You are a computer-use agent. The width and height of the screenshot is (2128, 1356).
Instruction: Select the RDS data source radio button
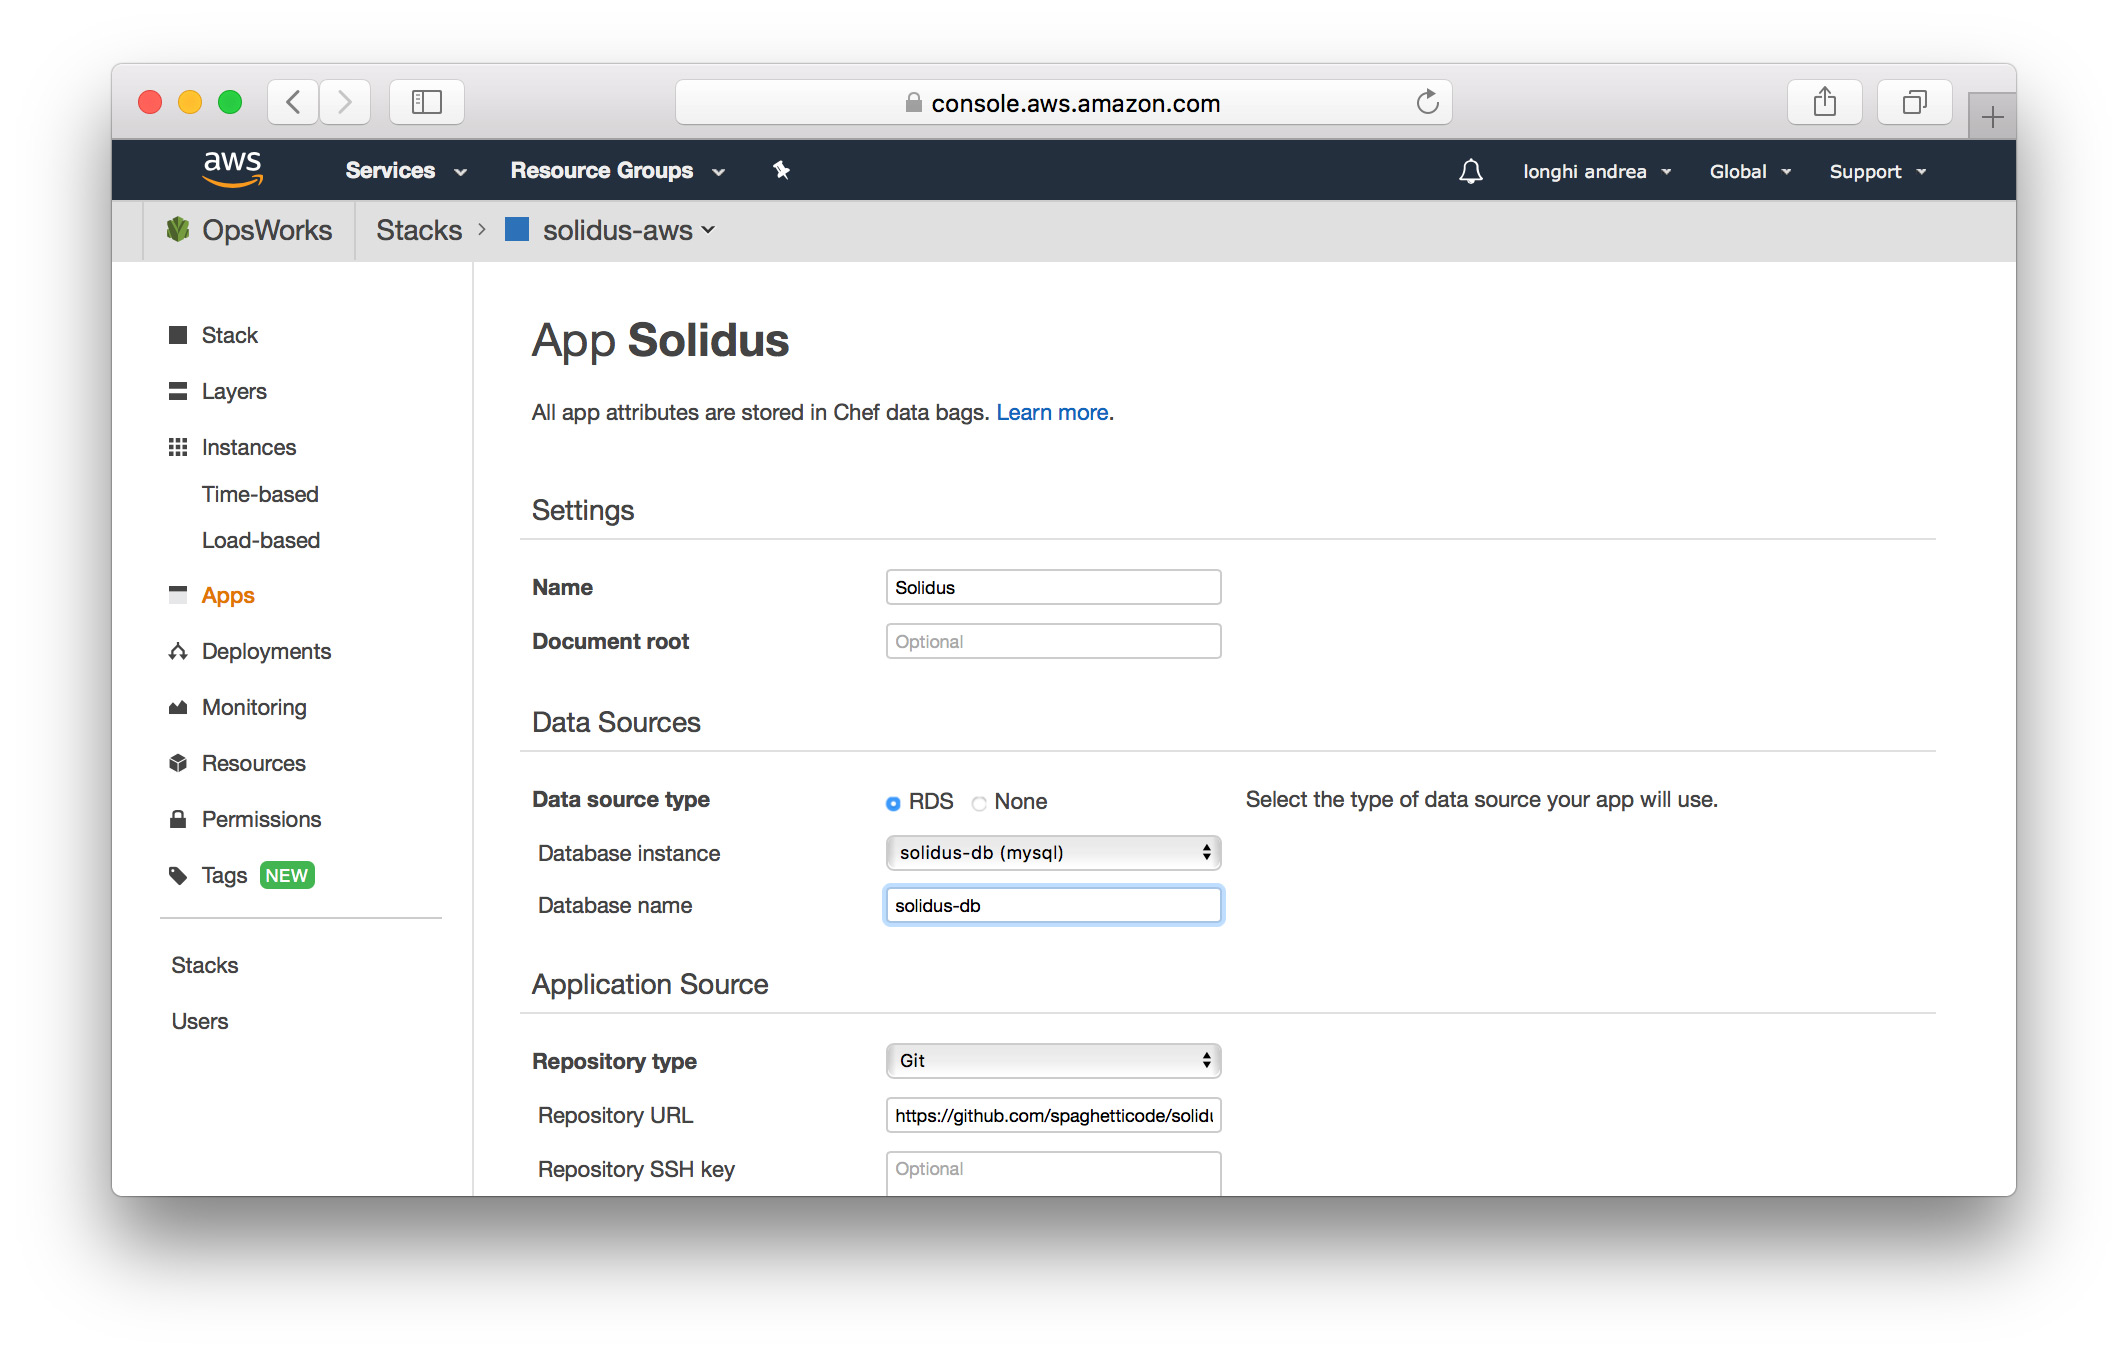point(892,802)
